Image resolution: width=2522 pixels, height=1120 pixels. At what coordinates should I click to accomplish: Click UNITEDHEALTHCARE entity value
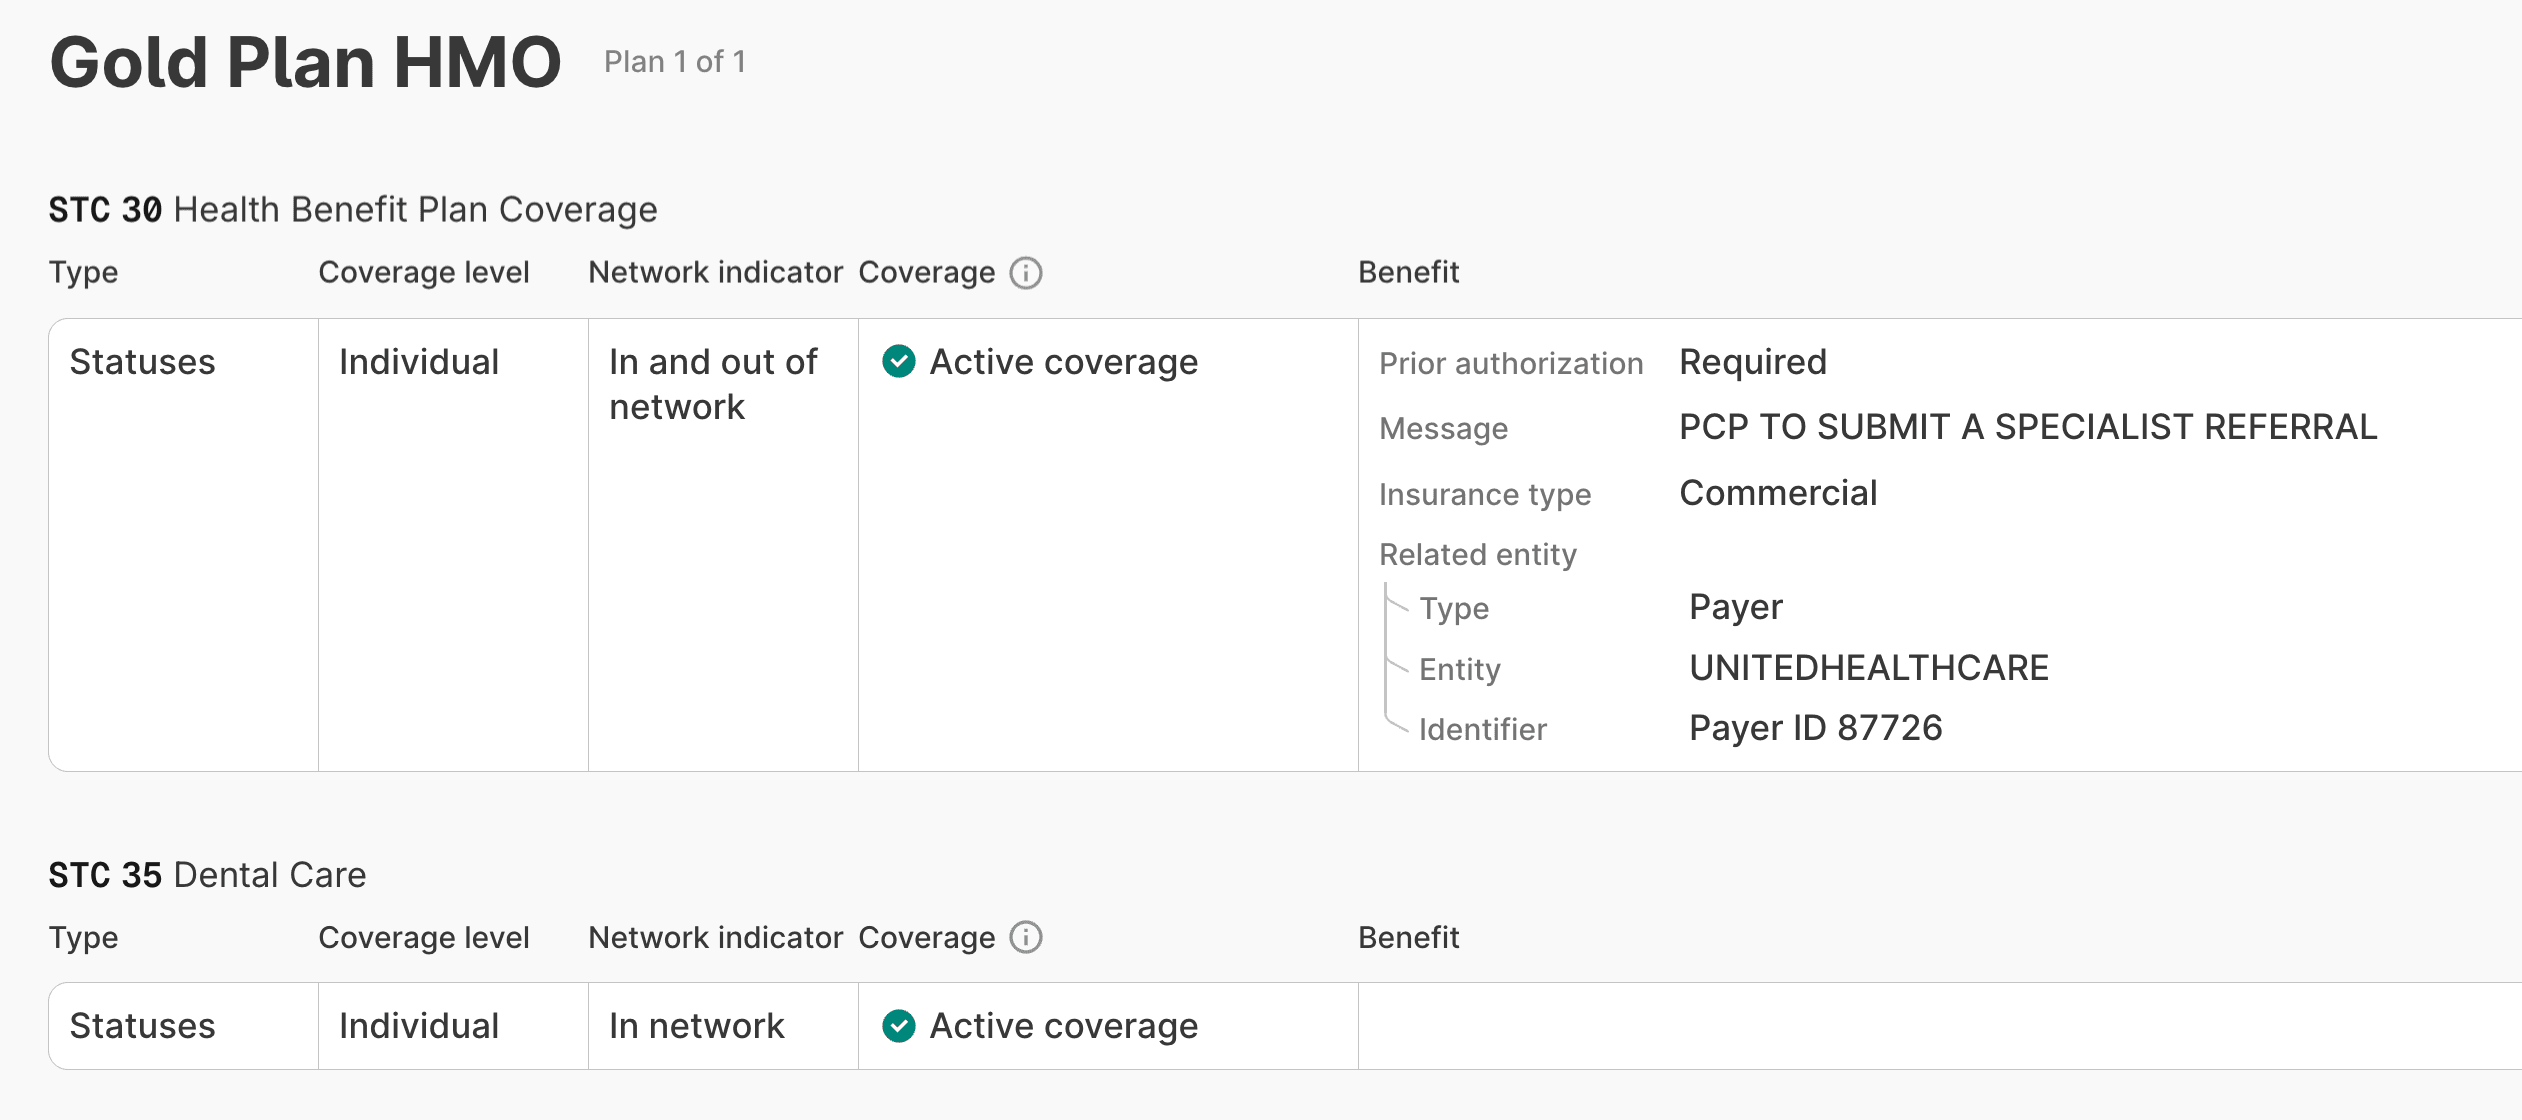coord(1869,668)
